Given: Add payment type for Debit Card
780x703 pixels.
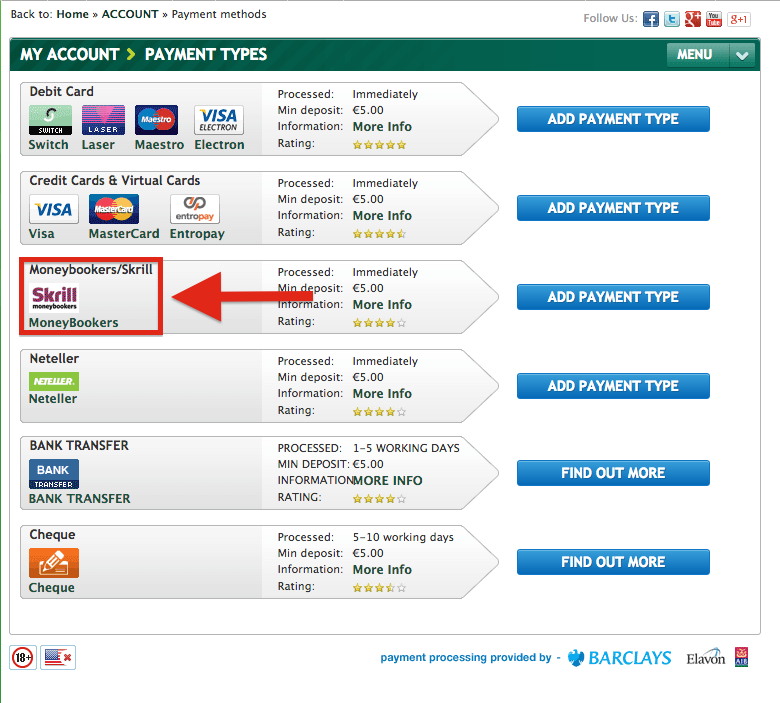Looking at the screenshot, I should [x=613, y=119].
